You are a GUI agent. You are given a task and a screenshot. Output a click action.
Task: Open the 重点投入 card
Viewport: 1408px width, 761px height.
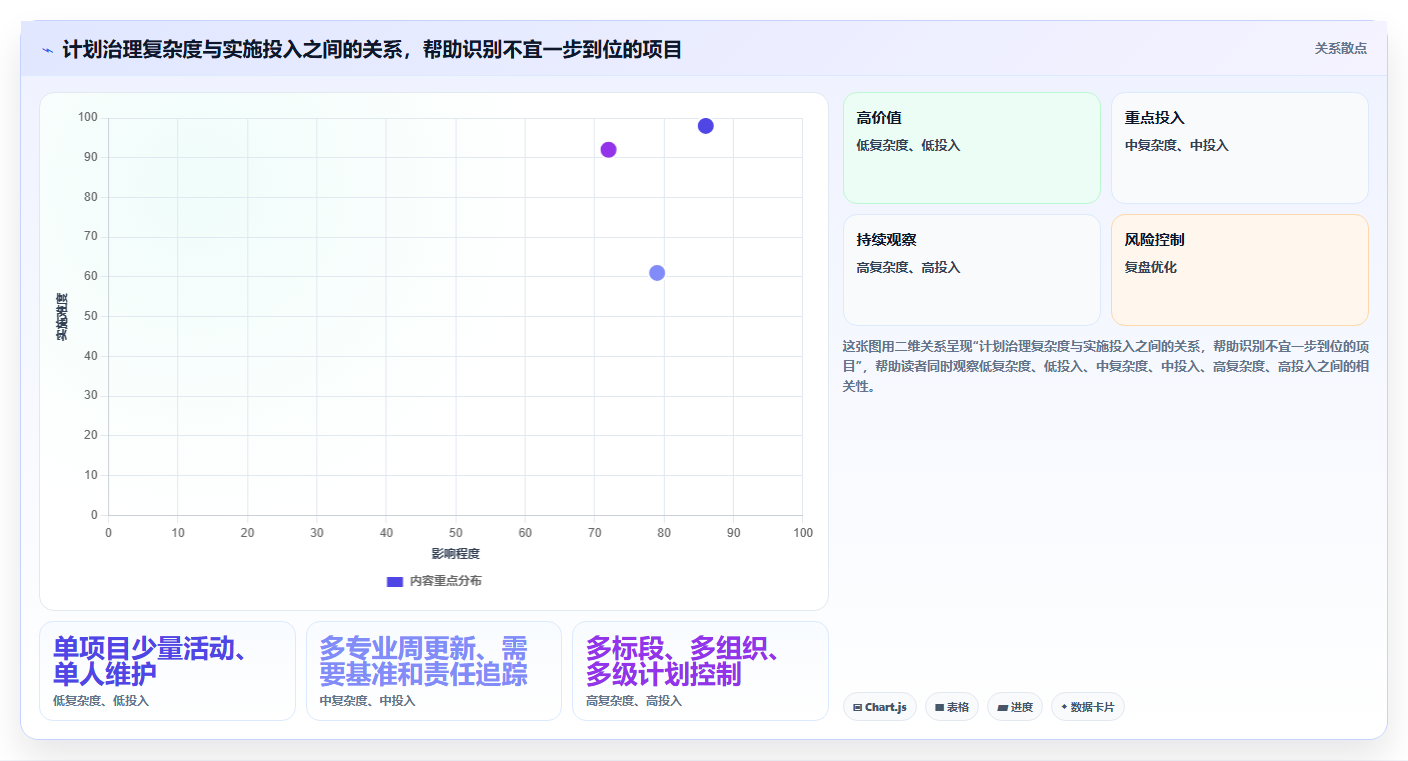(x=1240, y=148)
